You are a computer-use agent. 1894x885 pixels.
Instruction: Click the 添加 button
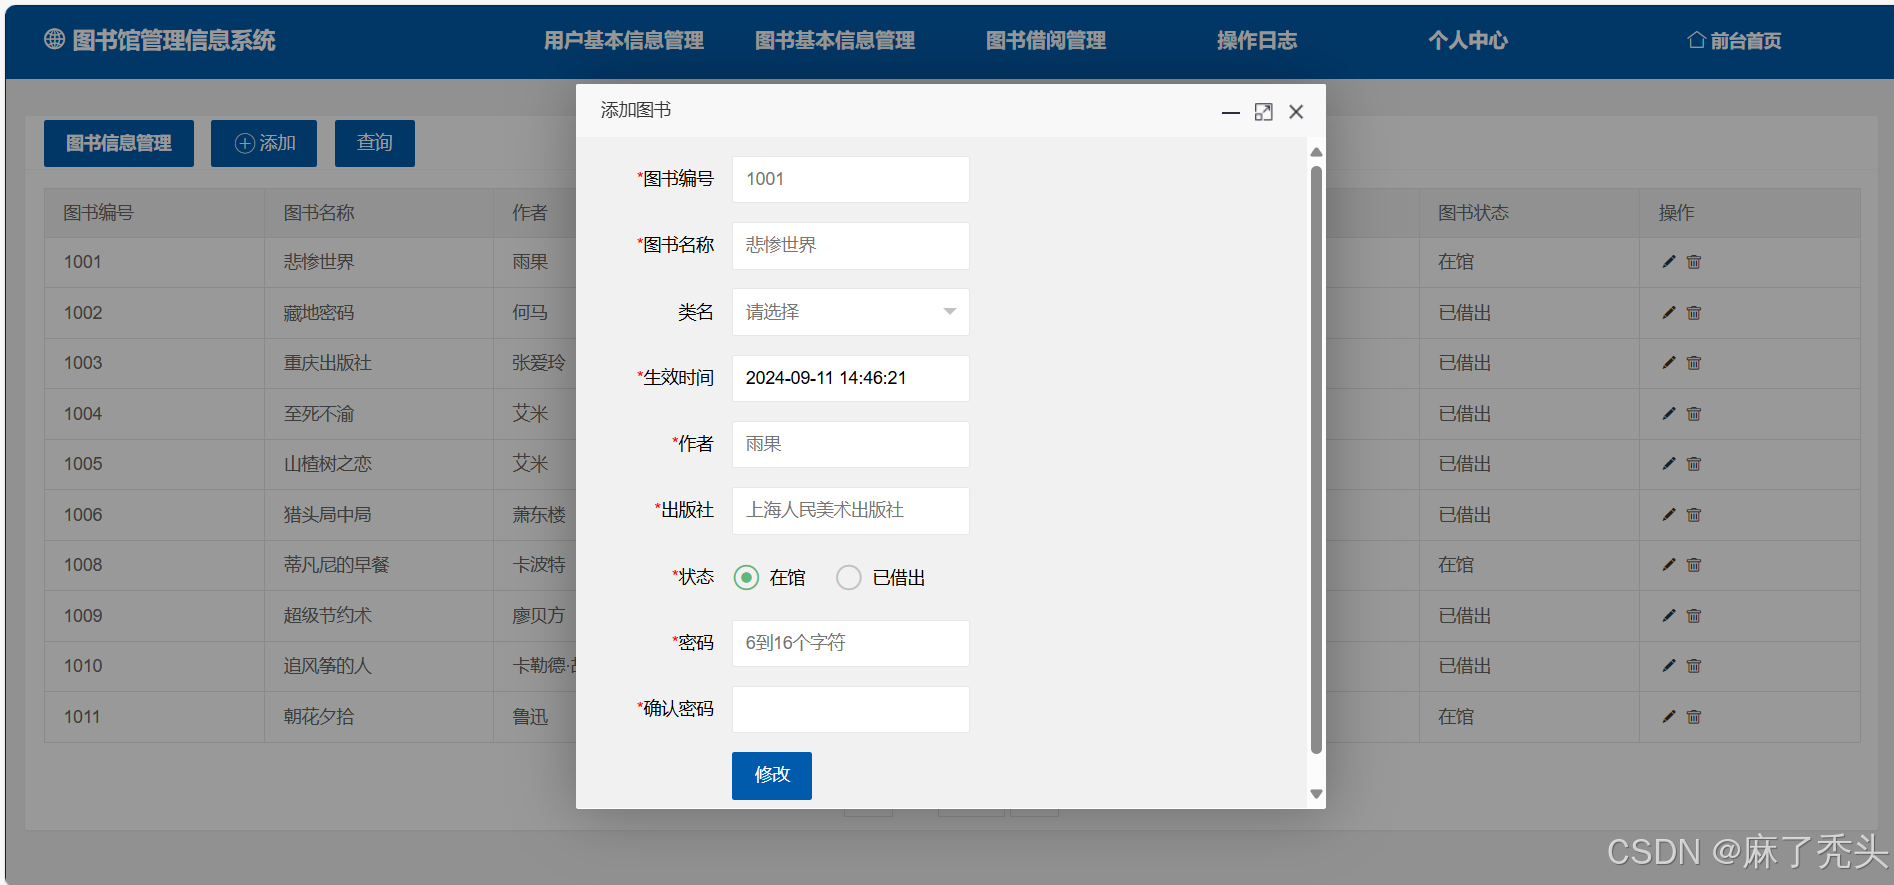264,143
